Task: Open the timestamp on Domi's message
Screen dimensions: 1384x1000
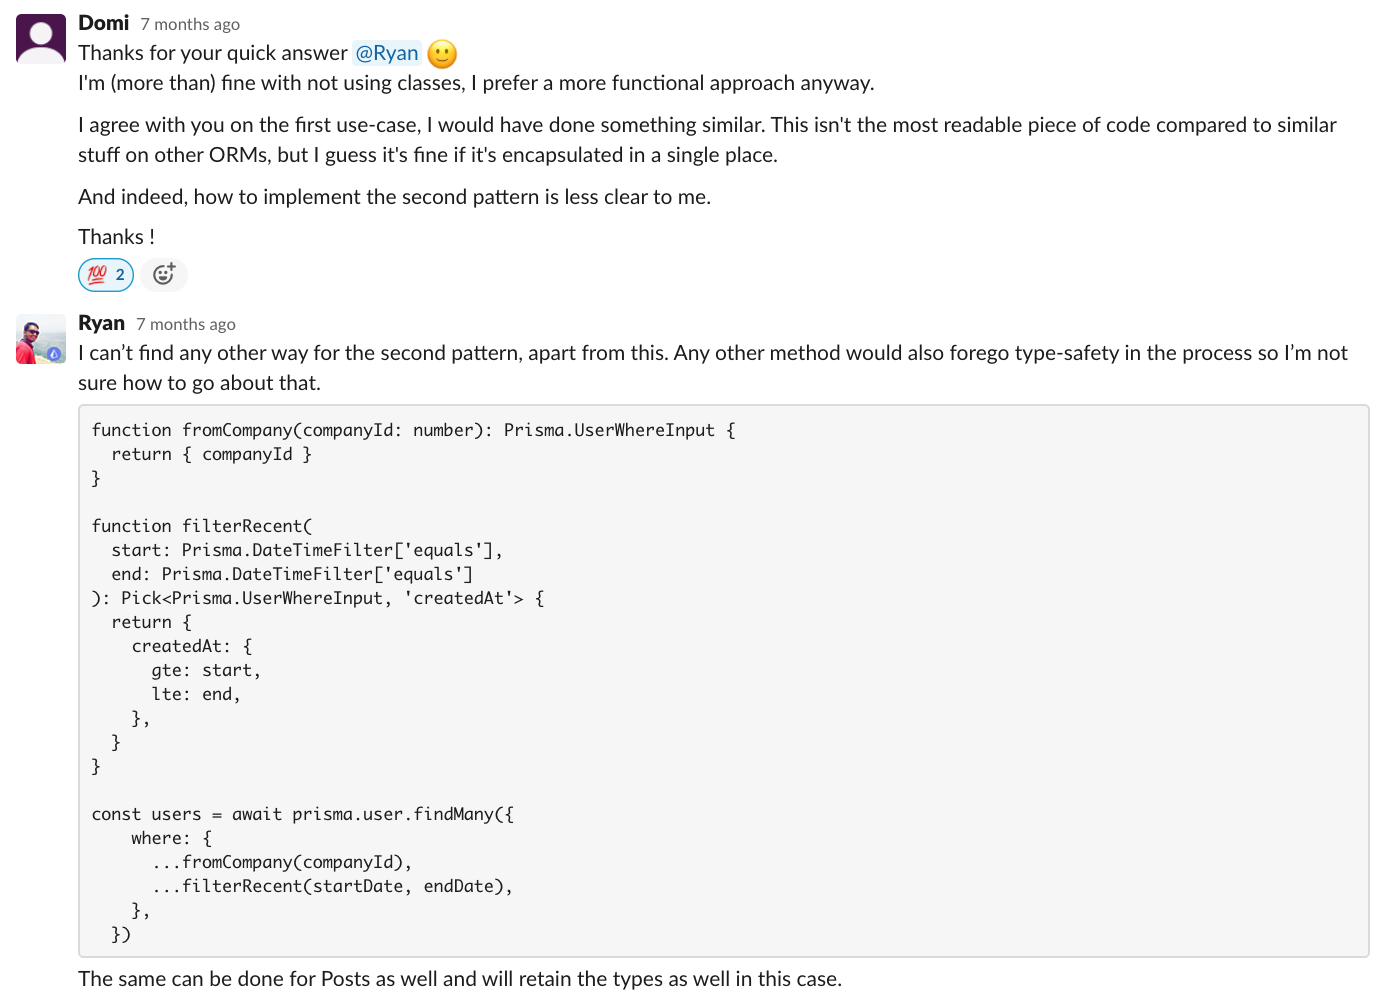Action: pos(190,24)
